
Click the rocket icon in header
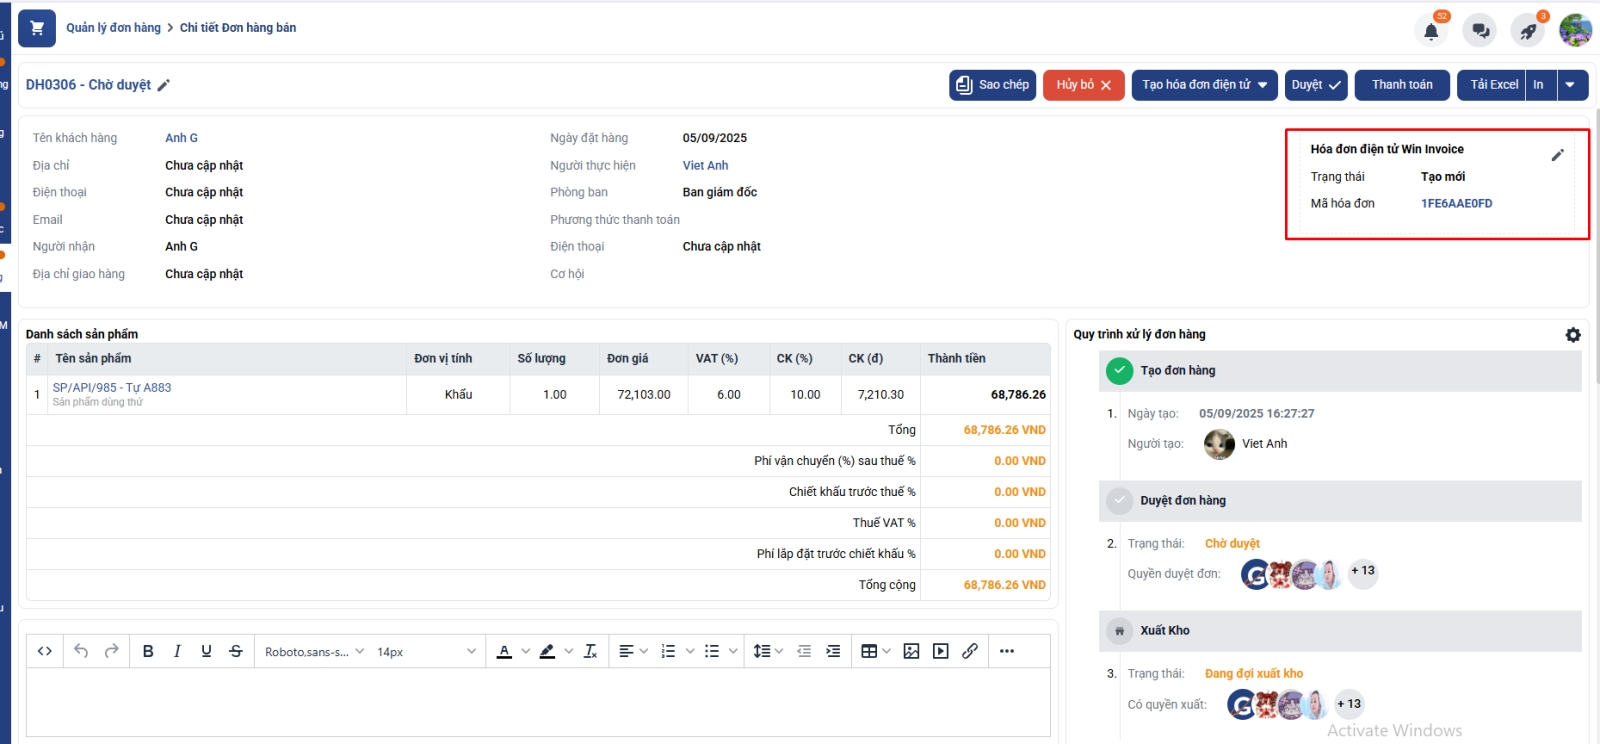click(1527, 31)
